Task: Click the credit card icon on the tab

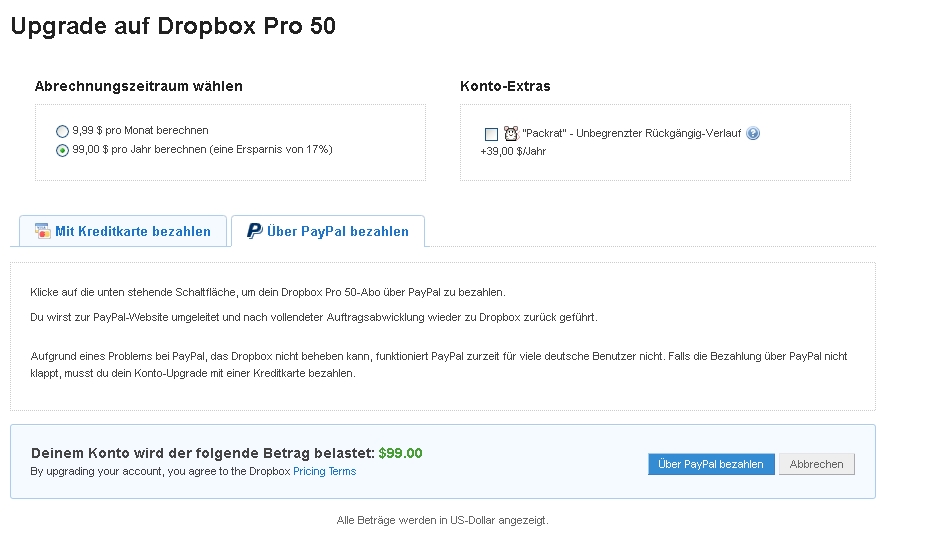Action: [42, 230]
